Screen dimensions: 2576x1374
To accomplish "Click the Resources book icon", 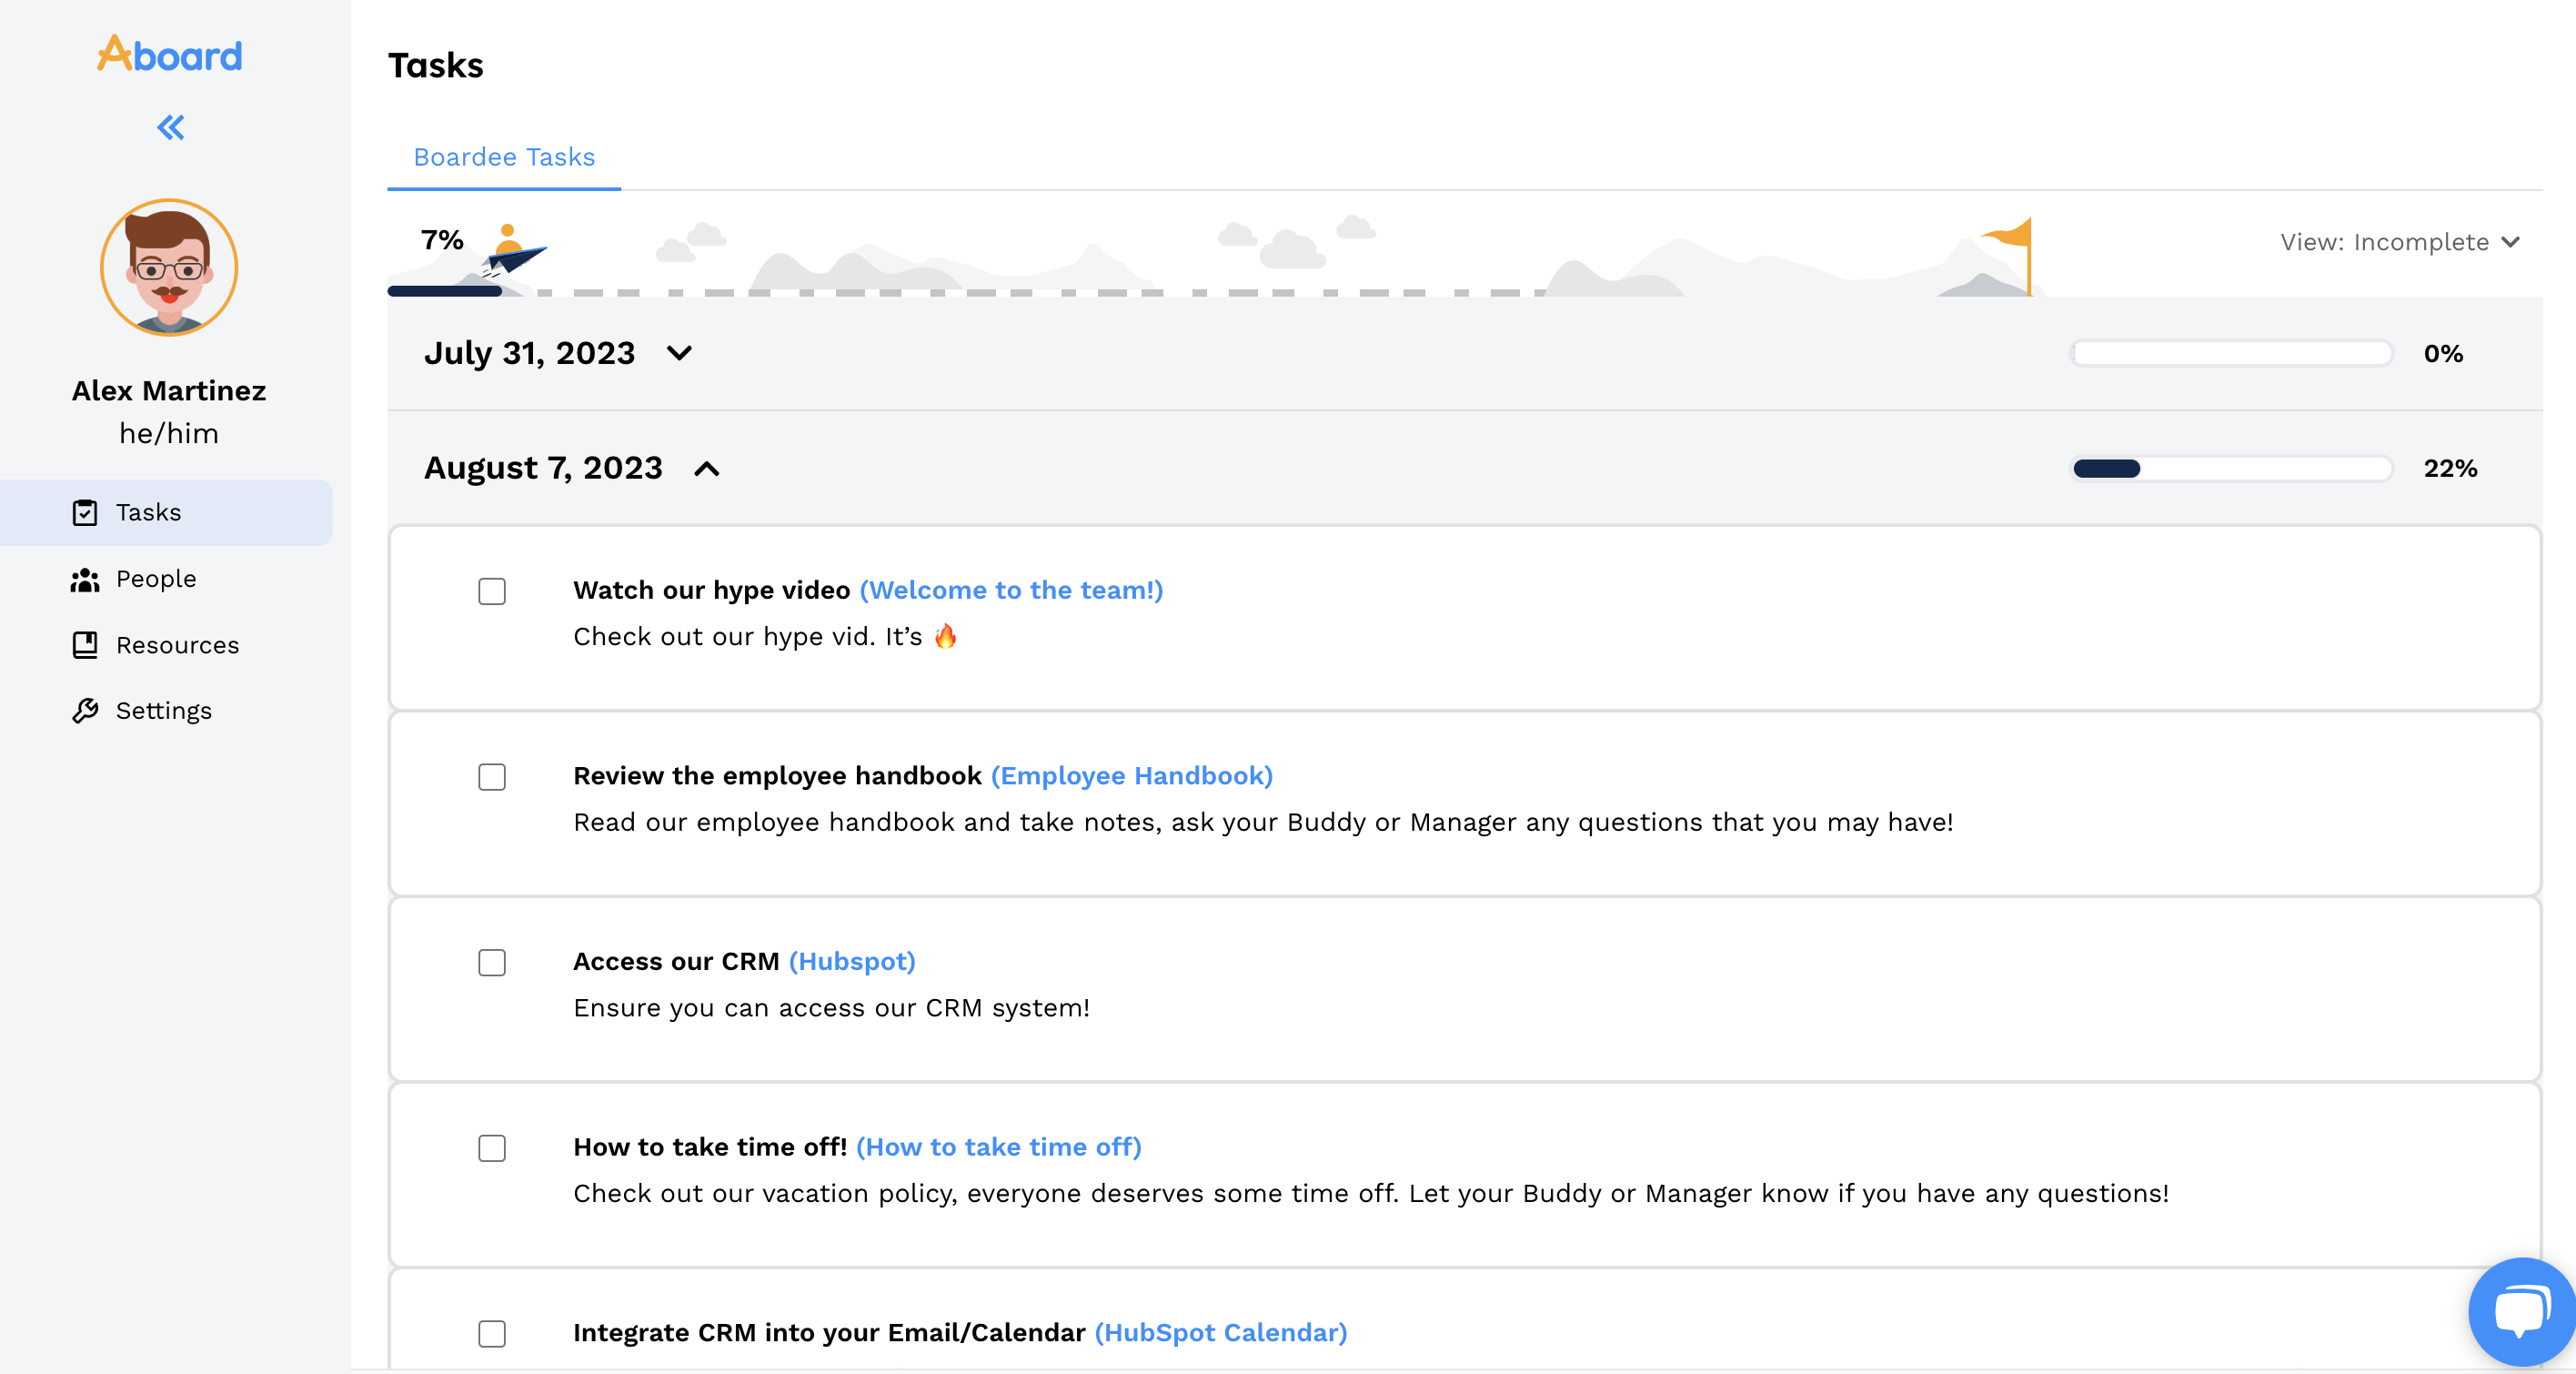I will (85, 645).
